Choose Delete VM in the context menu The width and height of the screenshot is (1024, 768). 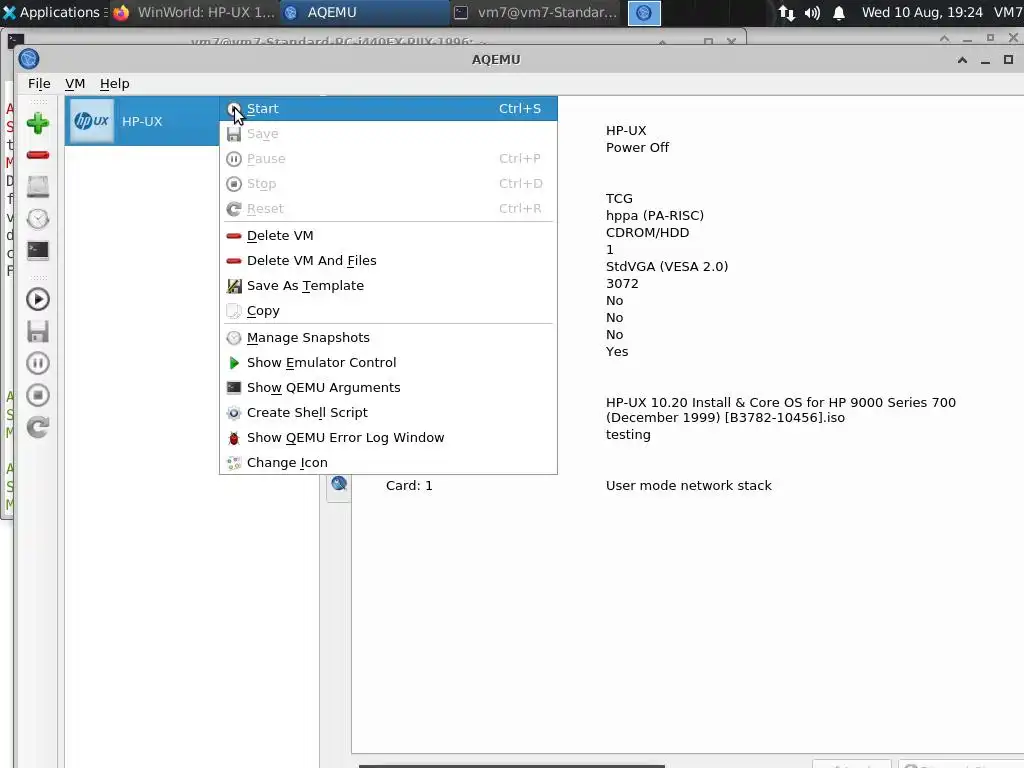click(389, 235)
